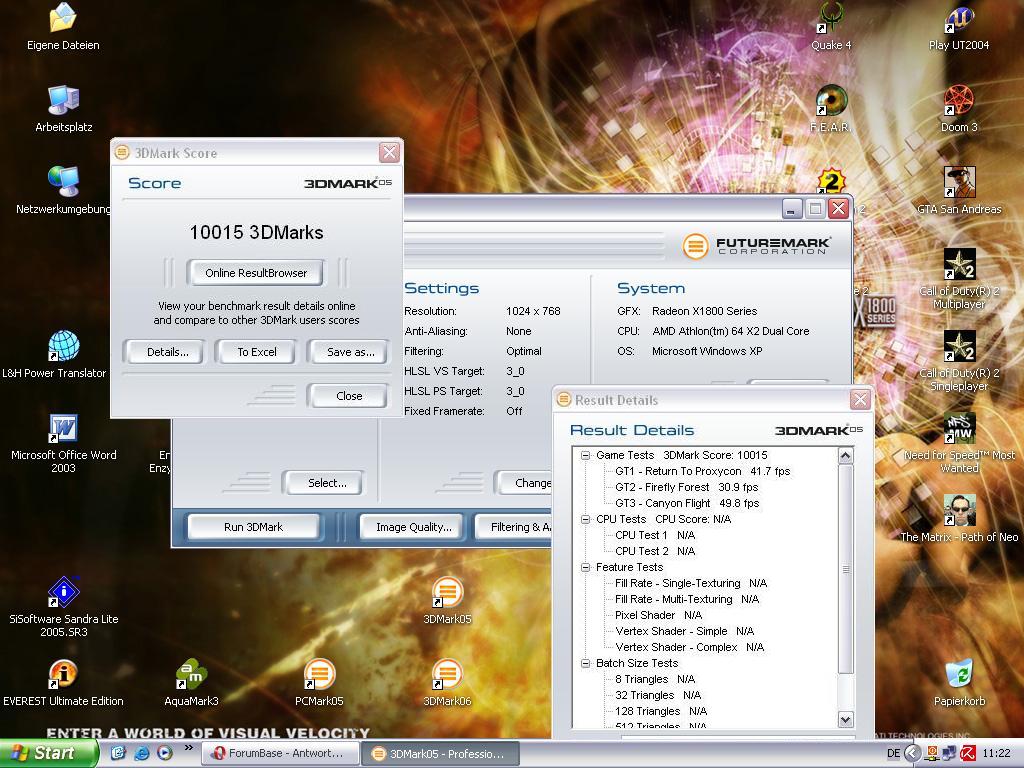1024x768 pixels.
Task: Click the Run 3DMark button
Action: (253, 527)
